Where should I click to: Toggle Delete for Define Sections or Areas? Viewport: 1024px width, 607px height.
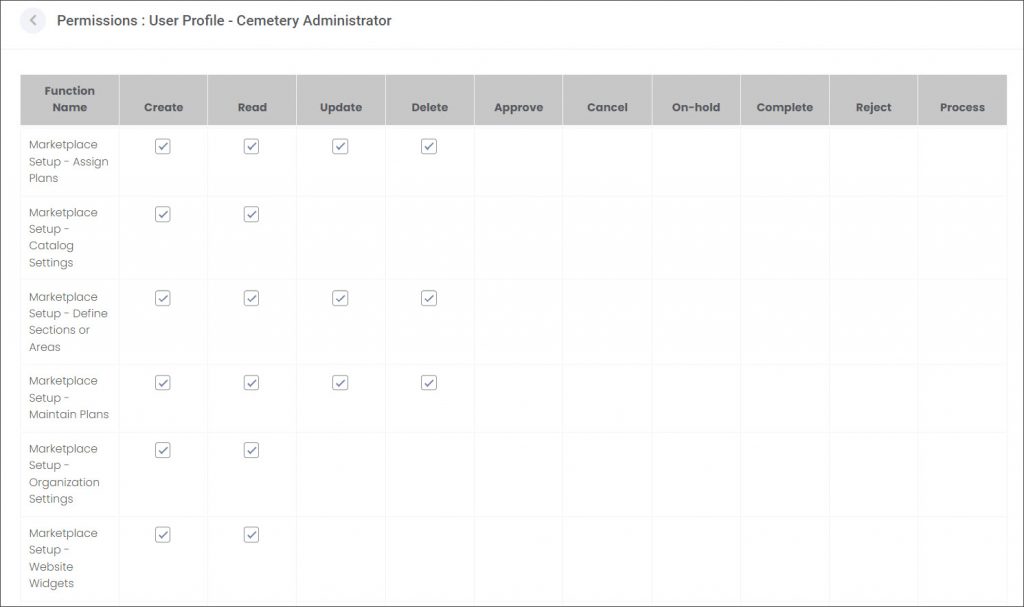coord(429,299)
